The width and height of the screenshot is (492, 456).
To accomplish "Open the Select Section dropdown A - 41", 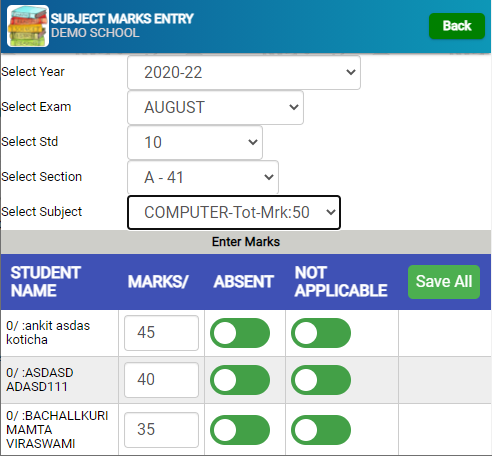I will [203, 177].
